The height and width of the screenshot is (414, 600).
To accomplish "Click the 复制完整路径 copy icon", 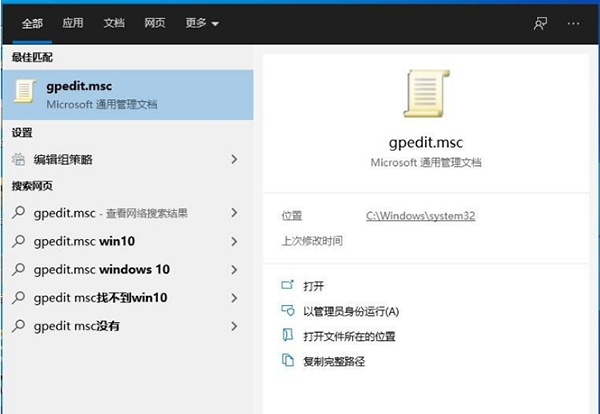I will 288,360.
